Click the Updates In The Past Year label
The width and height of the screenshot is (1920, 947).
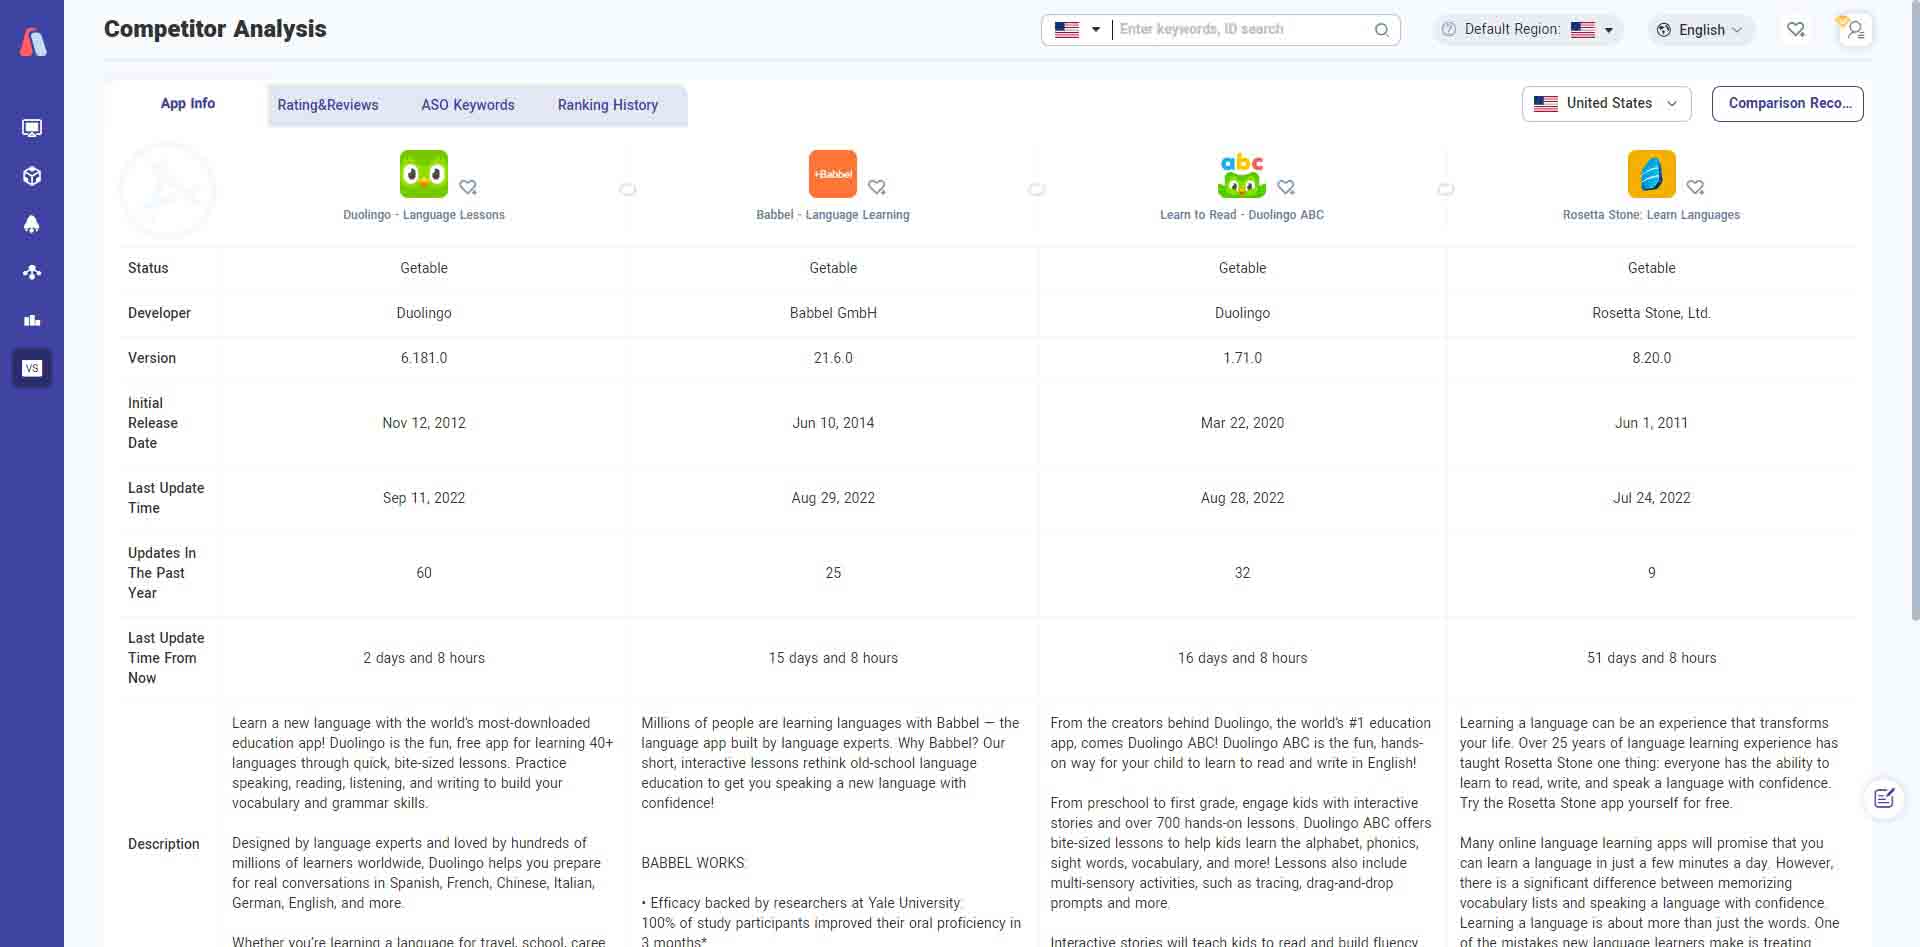point(162,573)
